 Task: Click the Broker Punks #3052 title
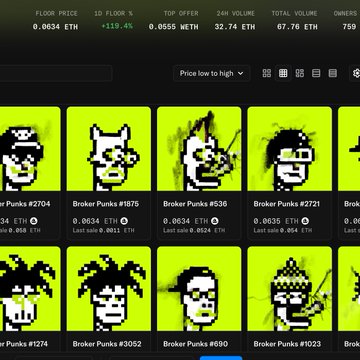click(107, 344)
